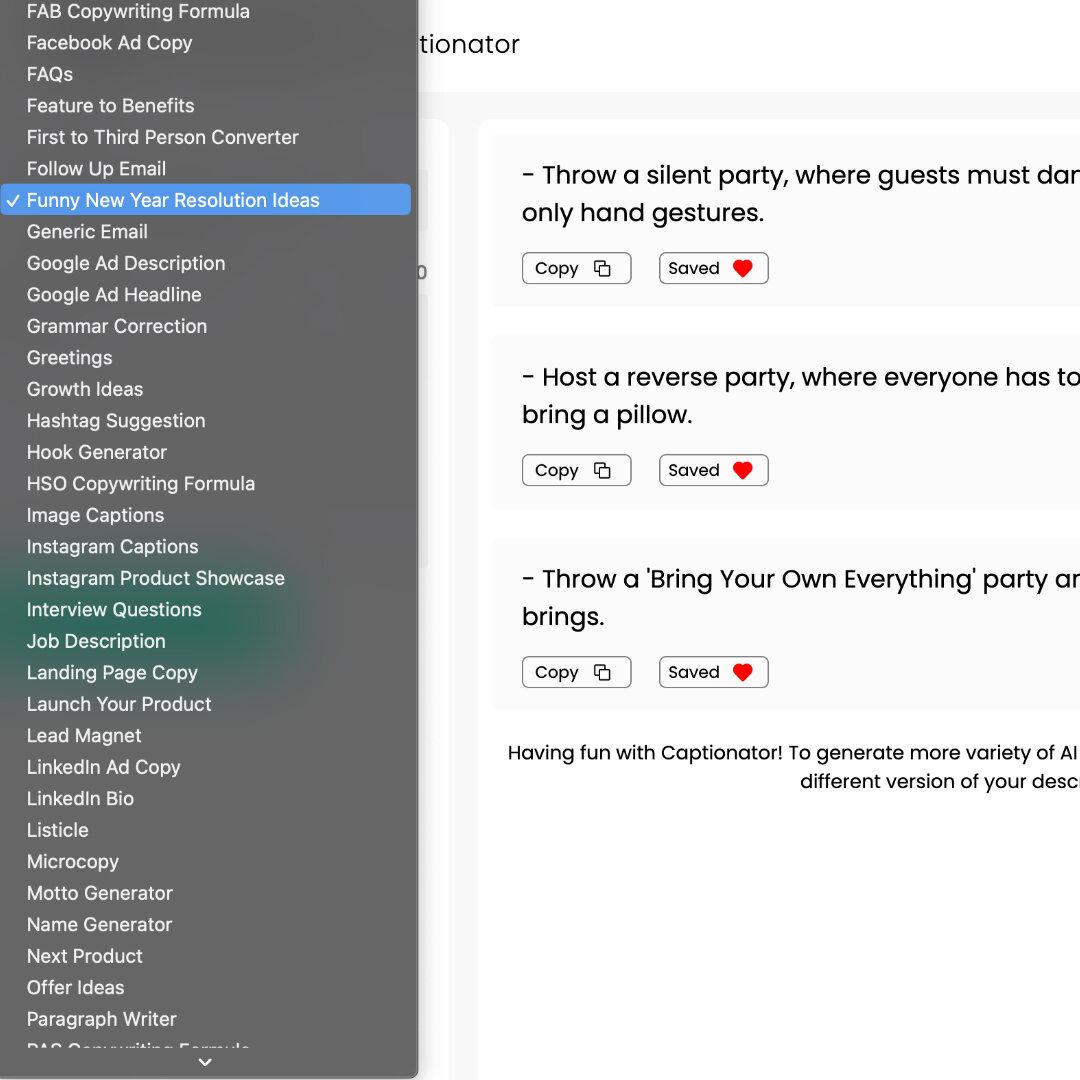Pick Name Generator option
Viewport: 1080px width, 1080px height.
pos(206,925)
